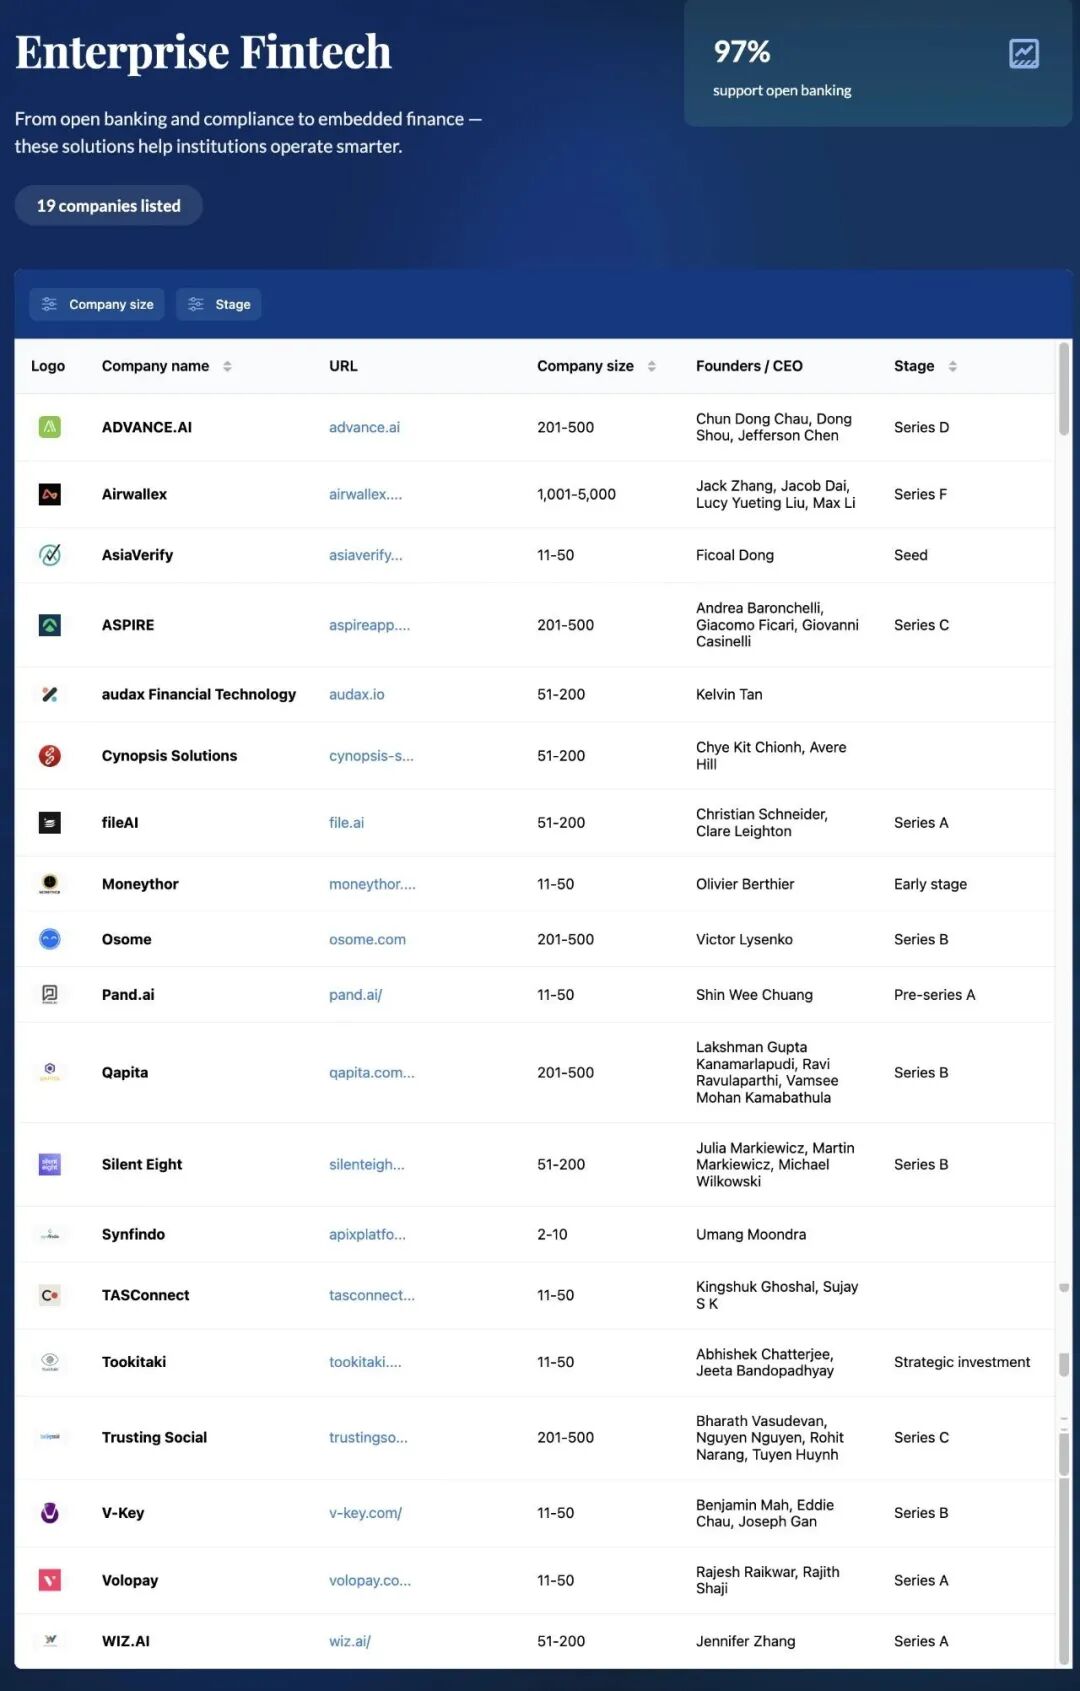Click the Founders / CEO column header
This screenshot has width=1080, height=1691.
point(749,366)
